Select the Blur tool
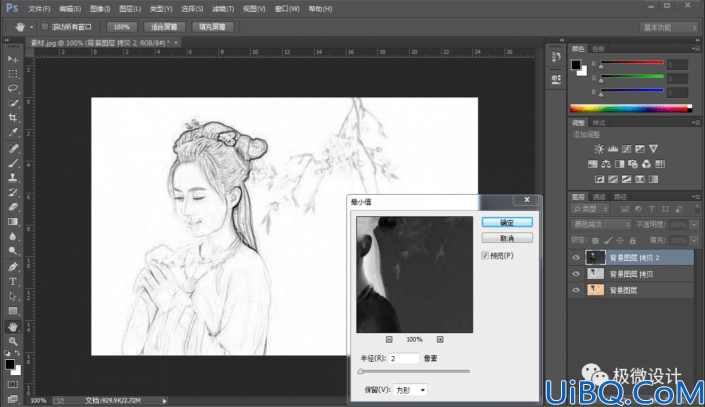 point(13,237)
